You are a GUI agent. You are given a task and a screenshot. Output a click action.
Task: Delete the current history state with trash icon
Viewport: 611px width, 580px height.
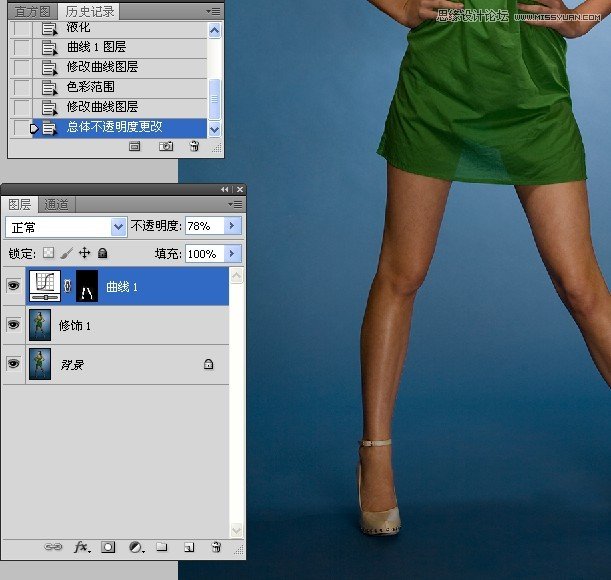tap(194, 146)
